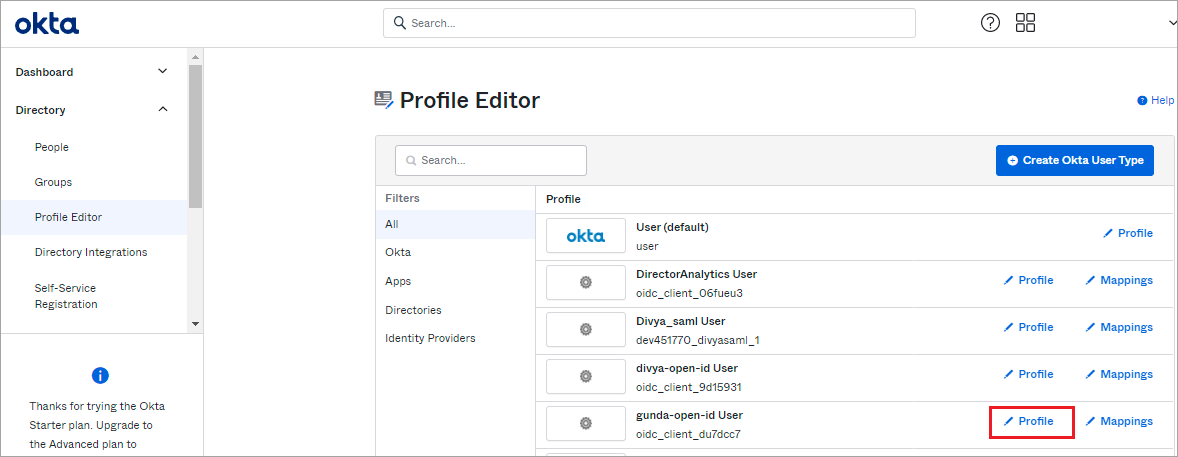The height and width of the screenshot is (457, 1178).
Task: Edit Profile for gunda-open-id User
Action: pos(1028,421)
